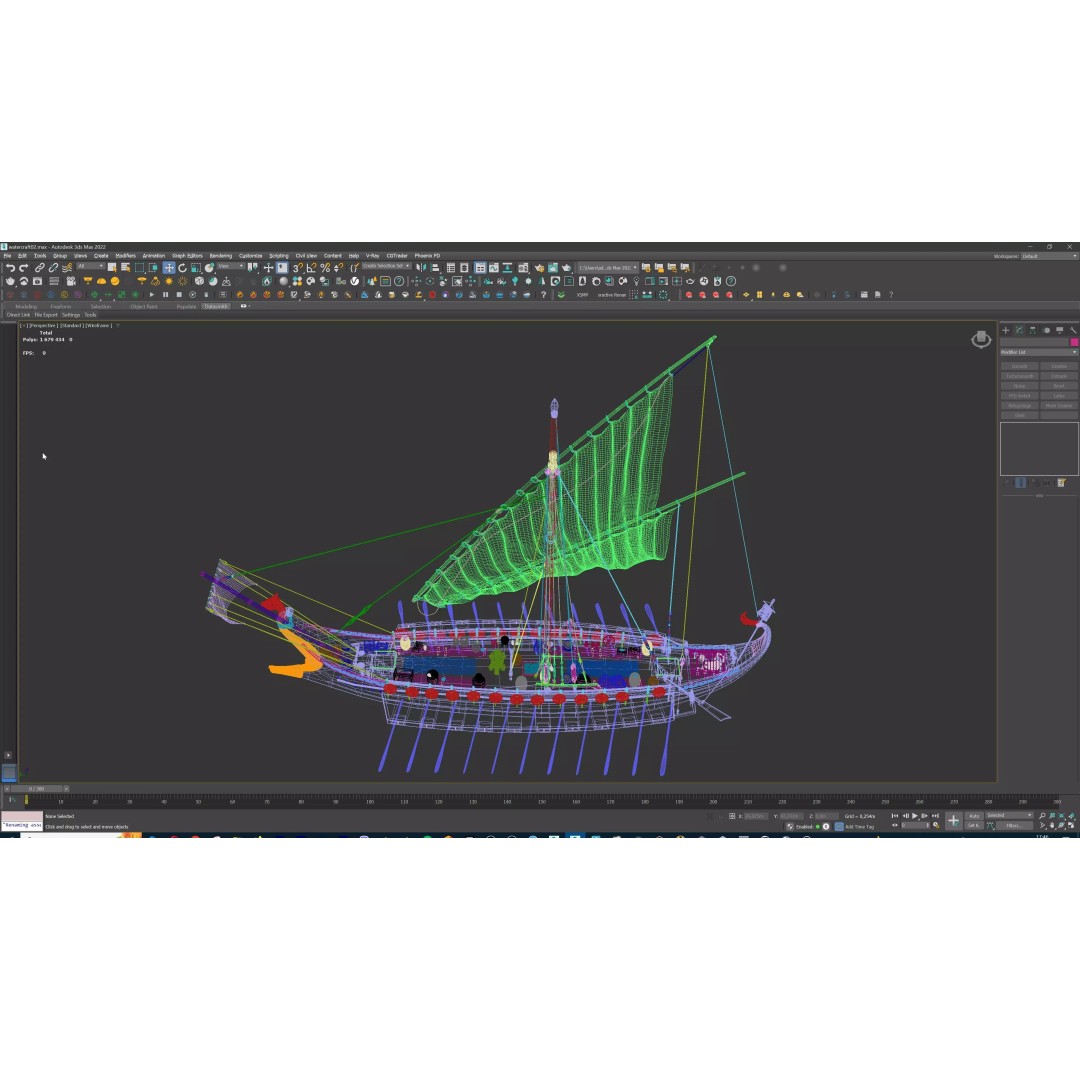
Task: Open the Graph Editors menu
Action: click(x=187, y=256)
